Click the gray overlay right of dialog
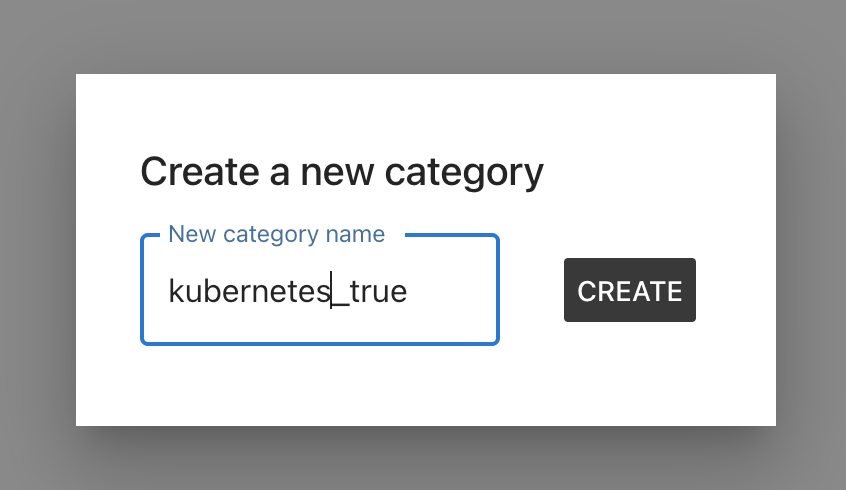The width and height of the screenshot is (846, 490). 810,250
